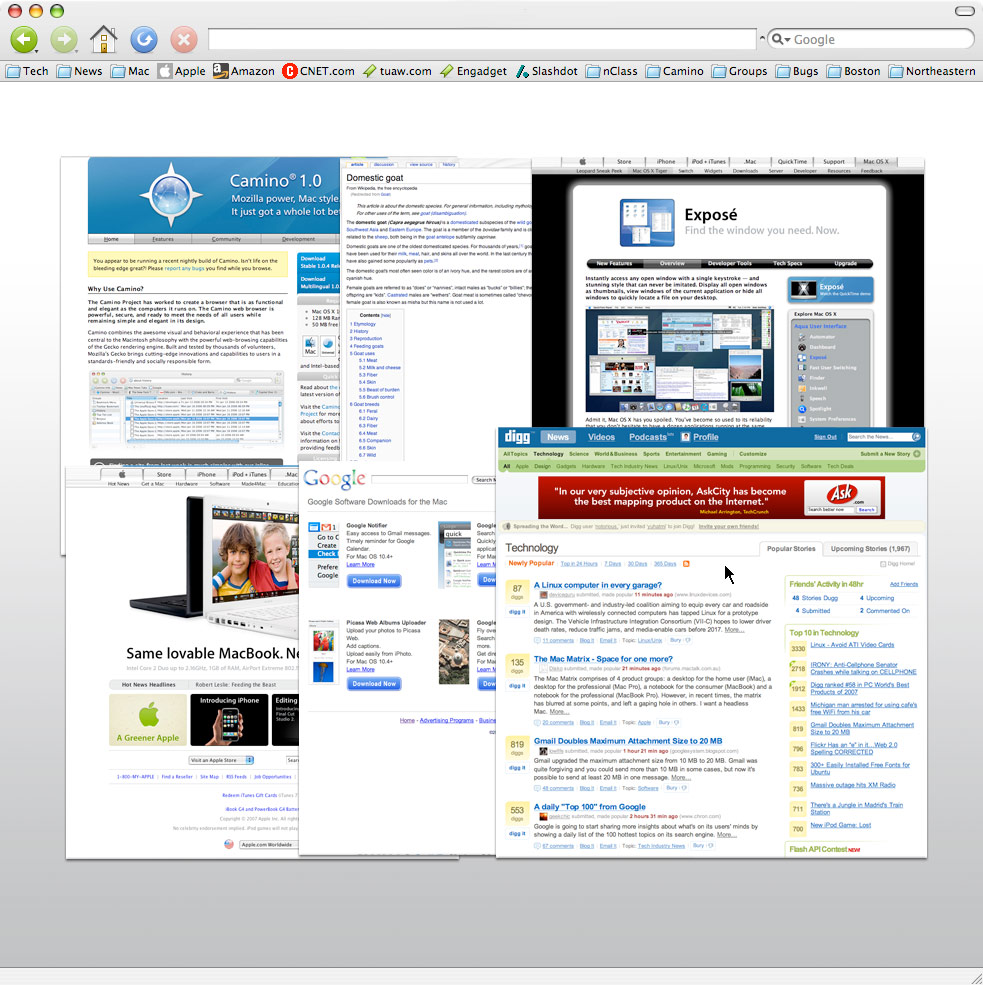Open the Slashdot bookmark
This screenshot has height=985, width=983.
point(547,71)
